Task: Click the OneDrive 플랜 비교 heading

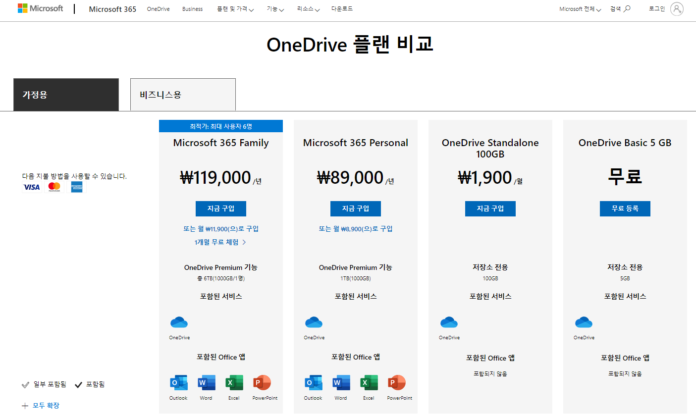Action: click(350, 44)
